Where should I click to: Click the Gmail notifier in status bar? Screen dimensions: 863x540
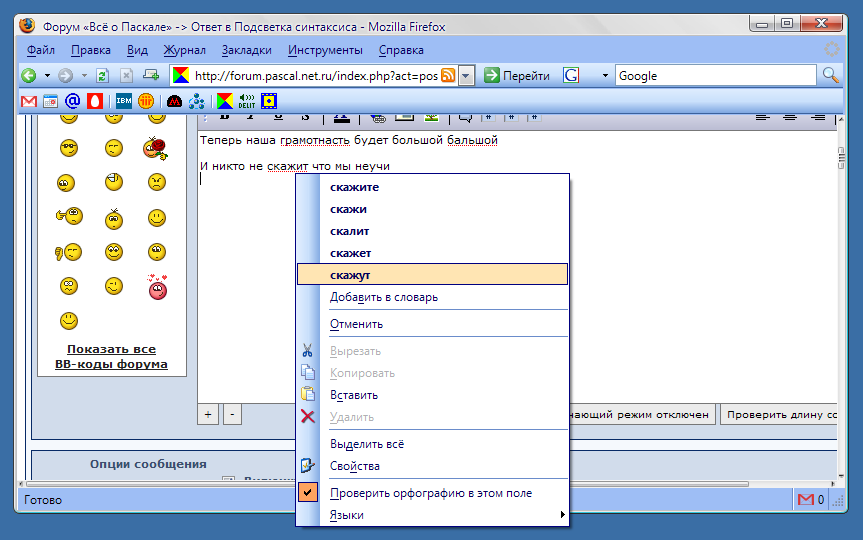pyautogui.click(x=810, y=499)
